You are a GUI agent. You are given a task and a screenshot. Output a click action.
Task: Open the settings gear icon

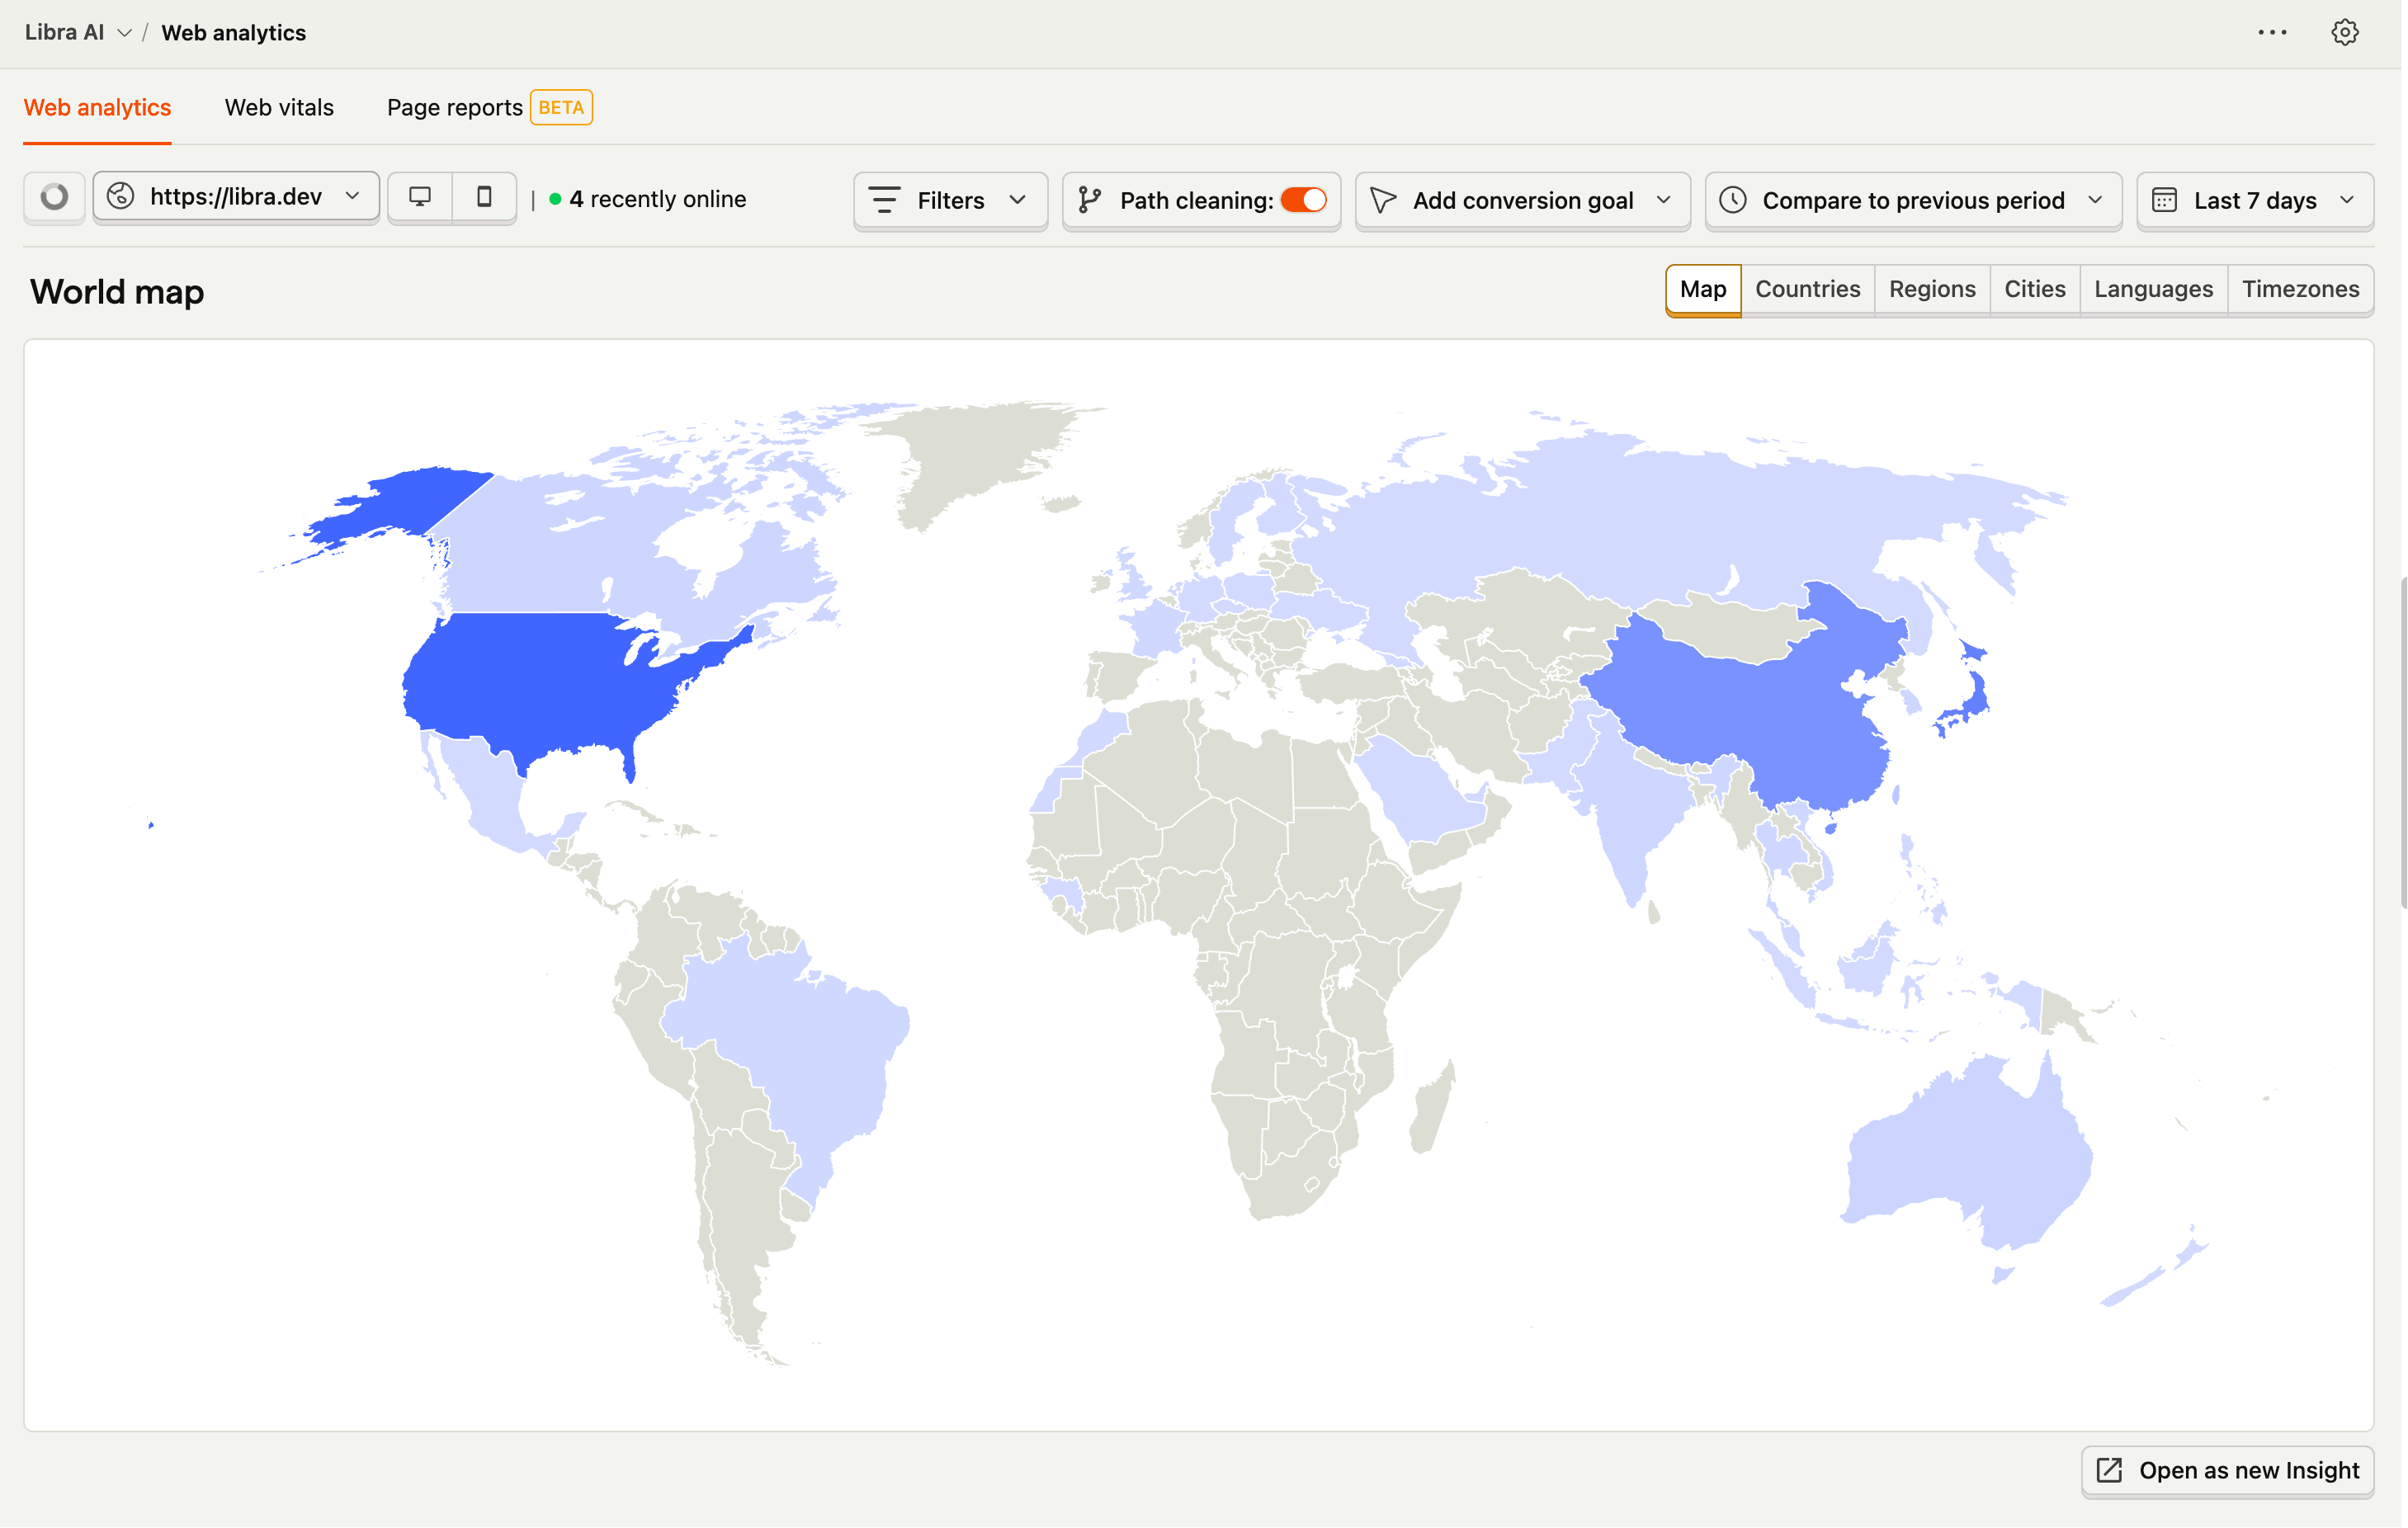pos(2344,32)
